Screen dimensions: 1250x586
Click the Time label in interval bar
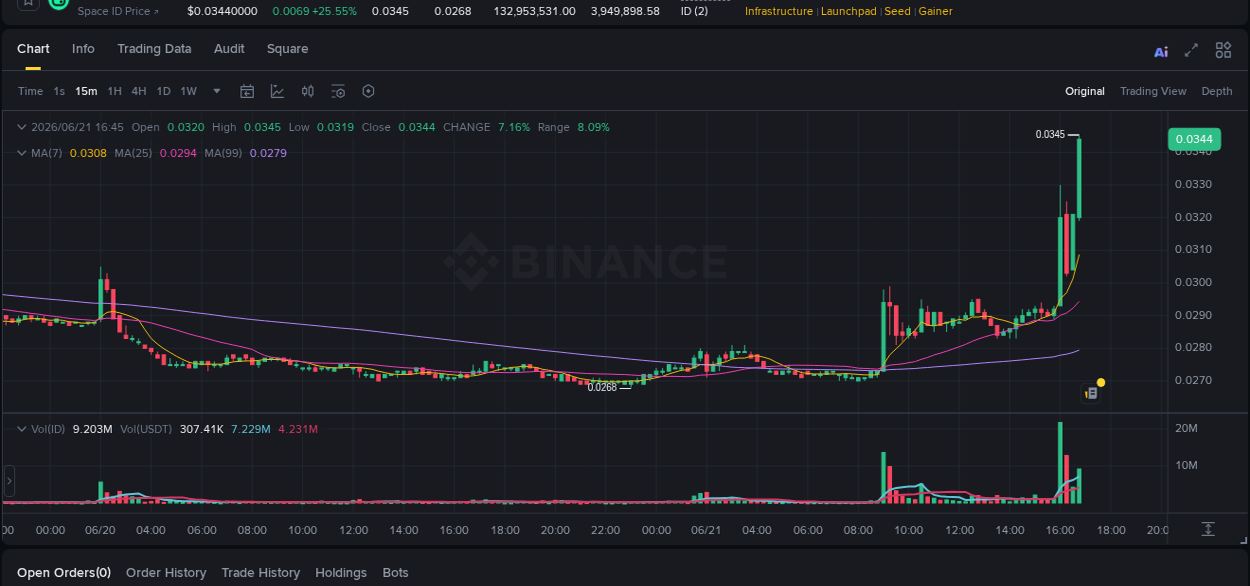pyautogui.click(x=30, y=91)
